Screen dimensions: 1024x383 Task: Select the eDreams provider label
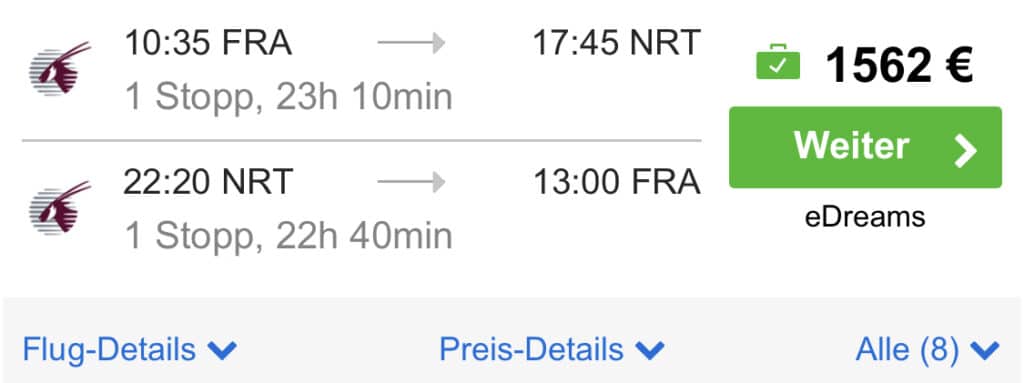[x=865, y=216]
